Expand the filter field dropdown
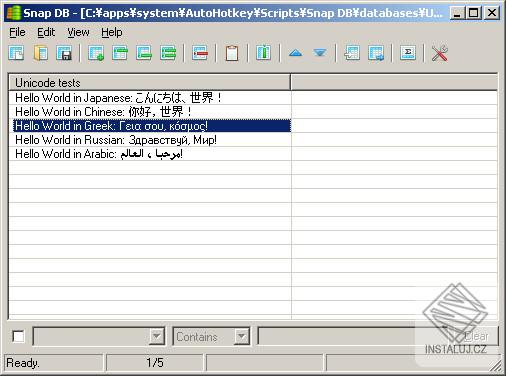Image resolution: width=506 pixels, height=376 pixels. click(156, 336)
